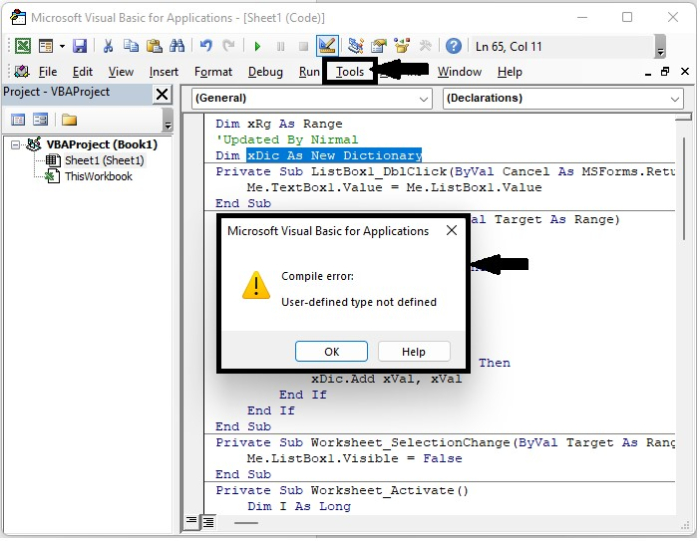
Task: Copy the selected code with Copy icon
Action: 131,46
